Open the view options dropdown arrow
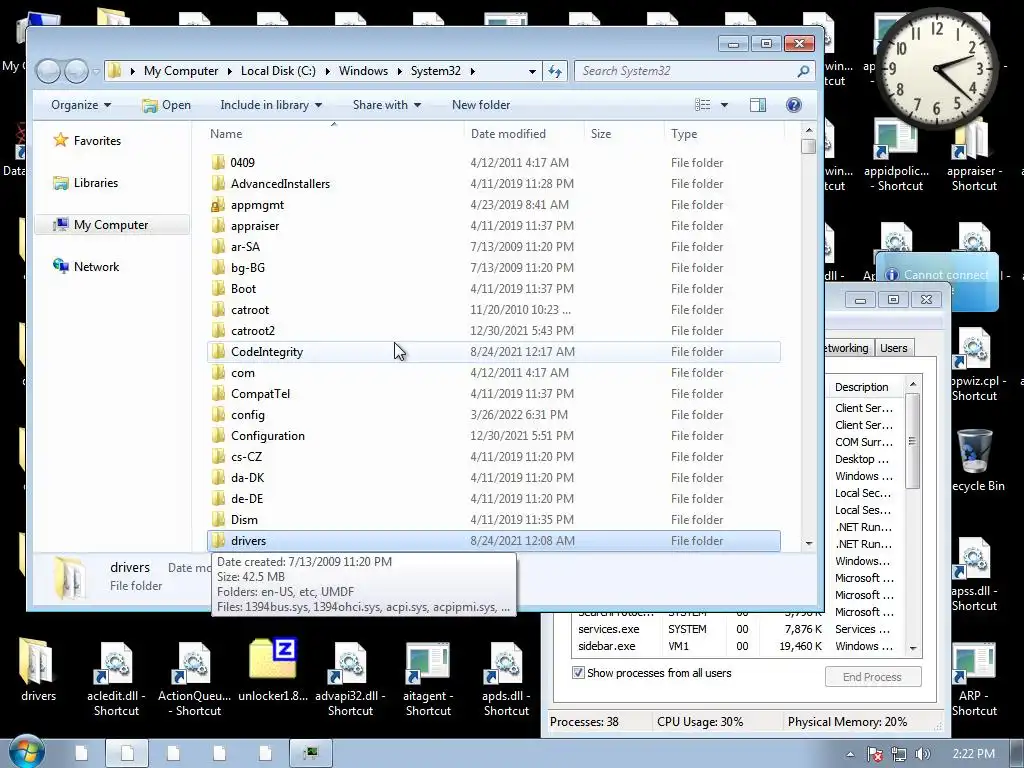 pos(724,104)
